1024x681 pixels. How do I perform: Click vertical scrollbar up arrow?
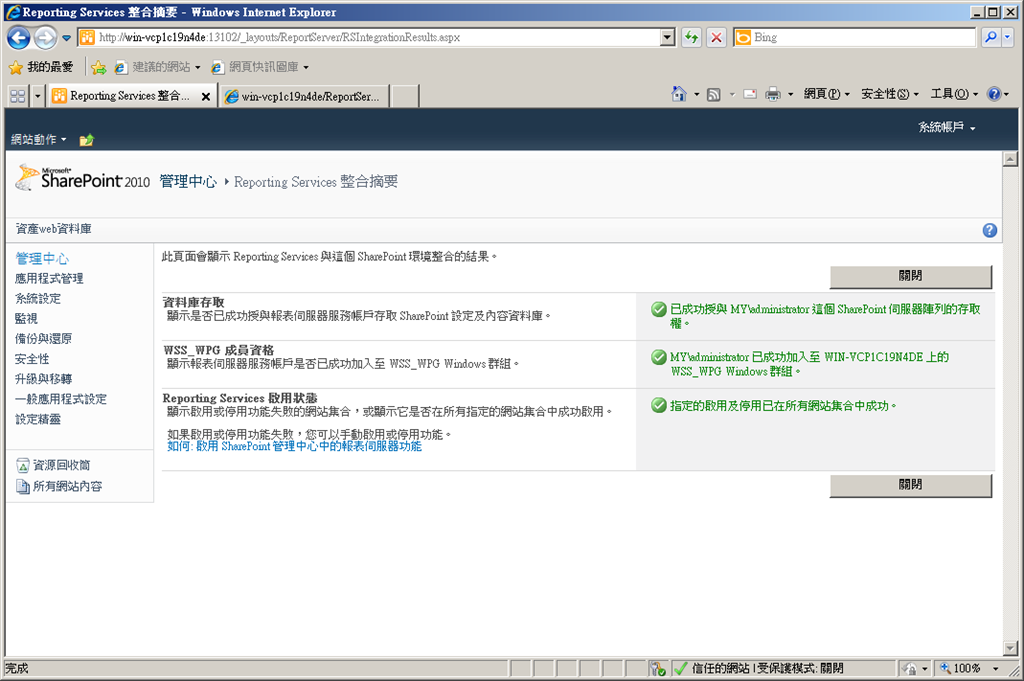click(1010, 159)
